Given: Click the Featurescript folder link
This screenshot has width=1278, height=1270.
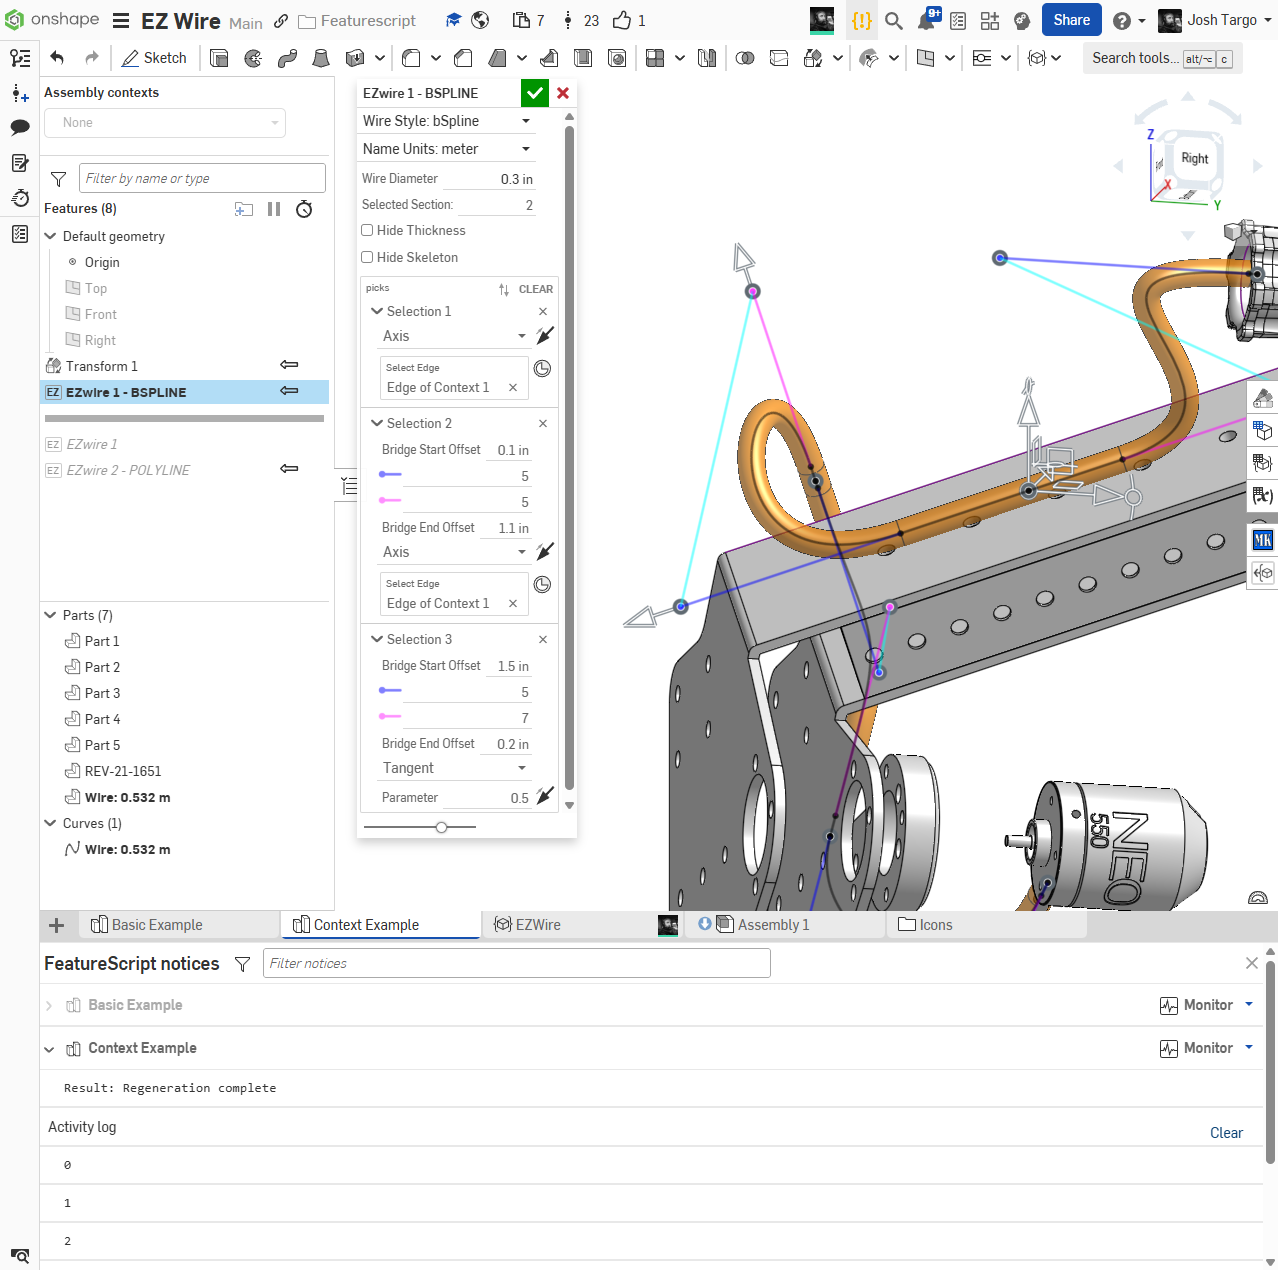Looking at the screenshot, I should coord(358,20).
